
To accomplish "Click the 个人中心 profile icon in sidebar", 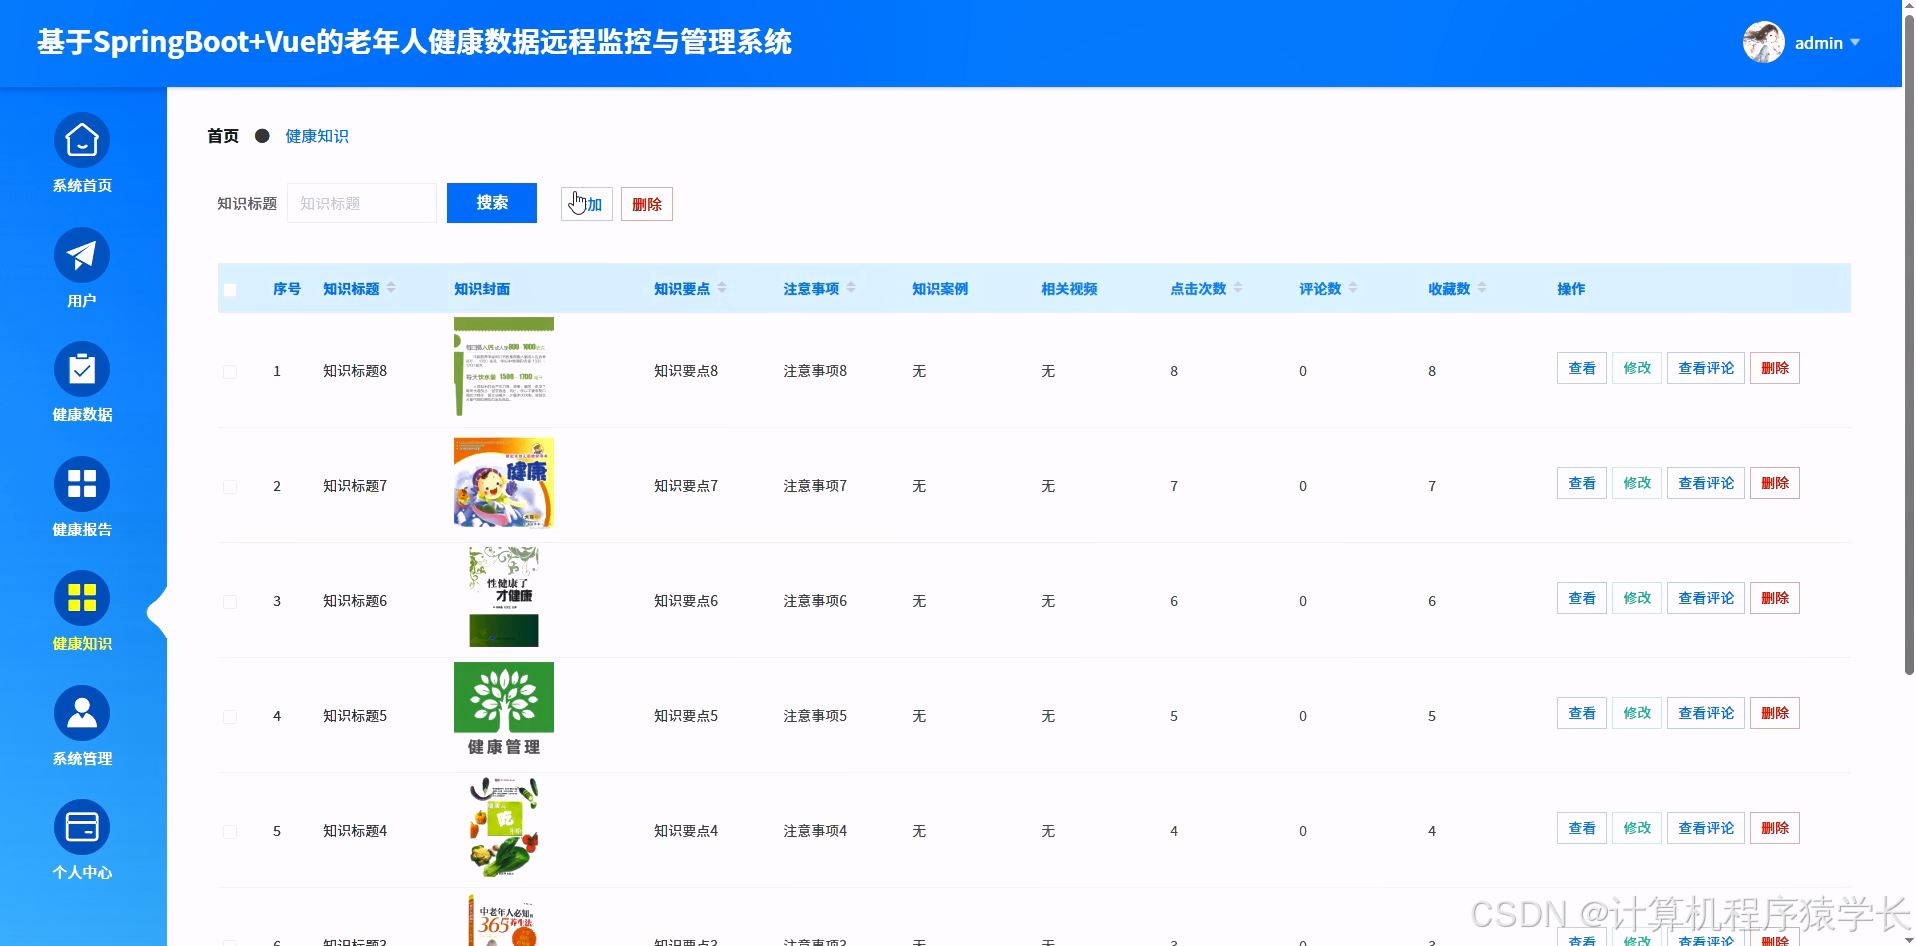I will click(x=81, y=827).
